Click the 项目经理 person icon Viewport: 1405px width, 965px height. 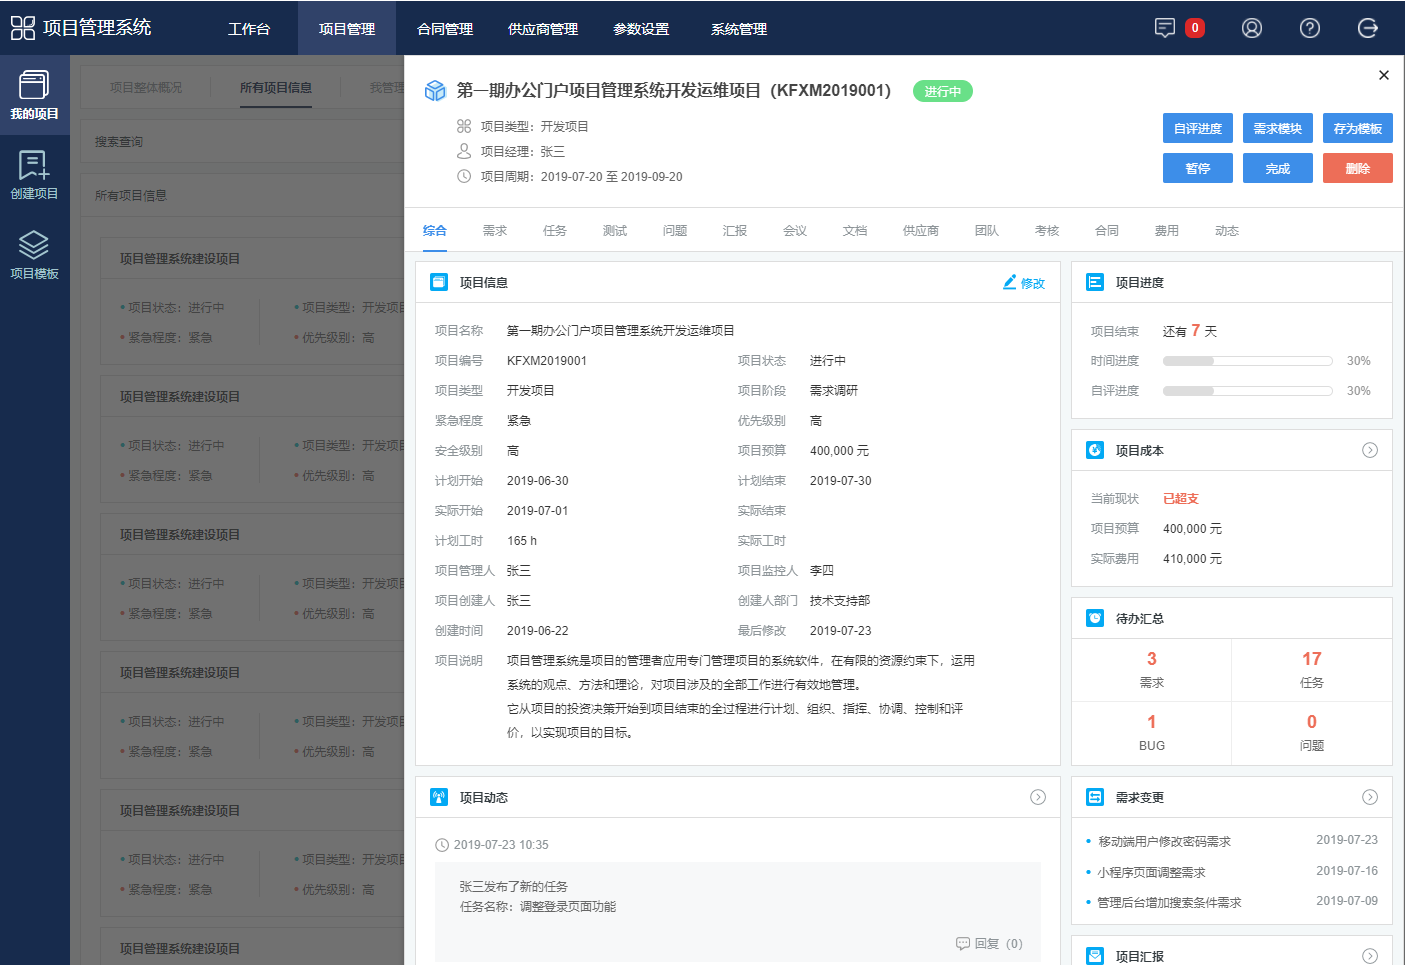(x=464, y=151)
